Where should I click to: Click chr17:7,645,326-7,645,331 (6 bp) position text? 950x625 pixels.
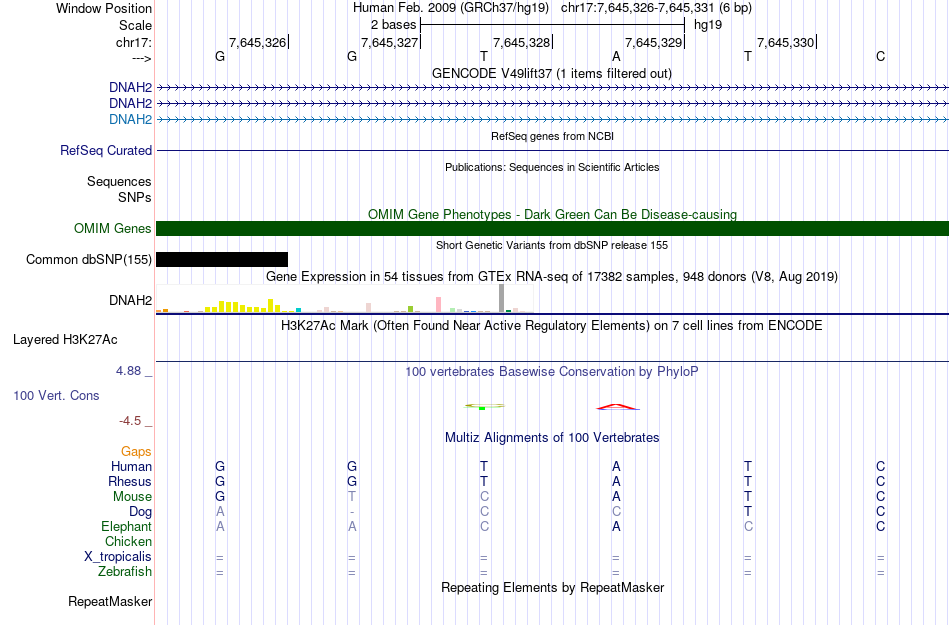[656, 8]
